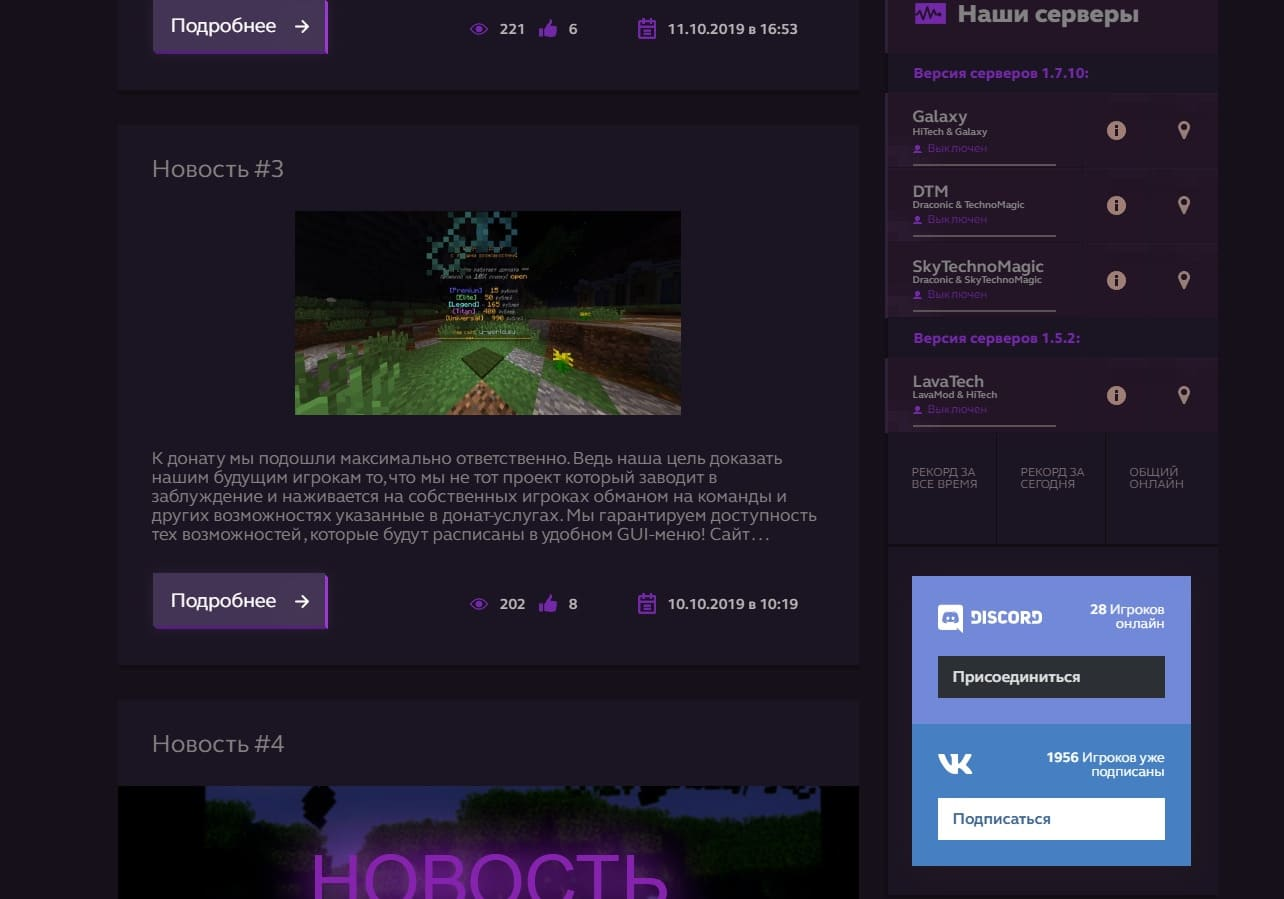The image size is (1284, 899).
Task: Subscribe on VK with Подписаться button
Action: pyautogui.click(x=1051, y=819)
